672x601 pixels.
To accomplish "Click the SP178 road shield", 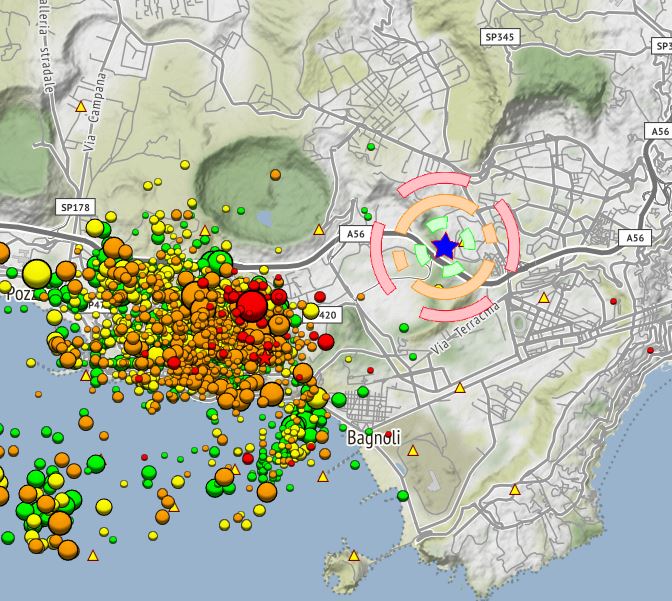I will pos(74,207).
